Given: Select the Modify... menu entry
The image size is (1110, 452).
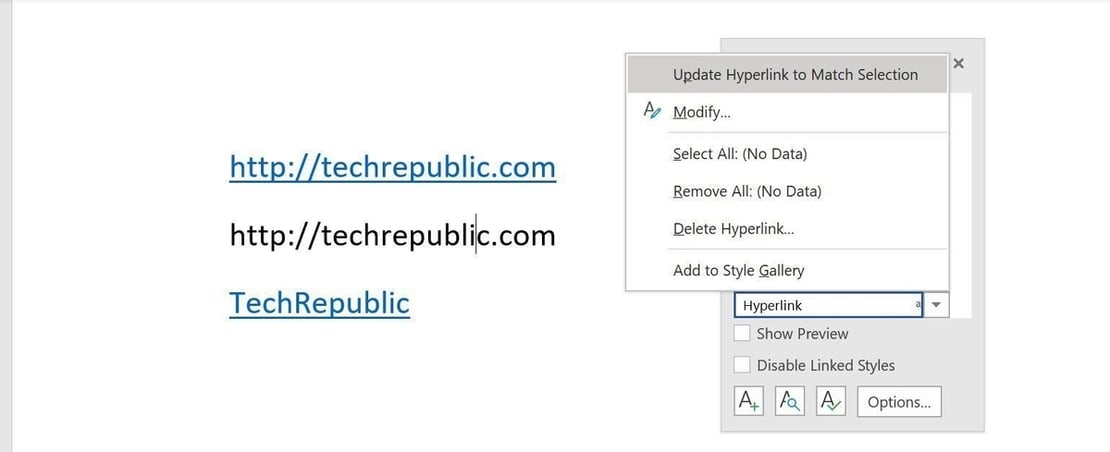Looking at the screenshot, I should (701, 112).
